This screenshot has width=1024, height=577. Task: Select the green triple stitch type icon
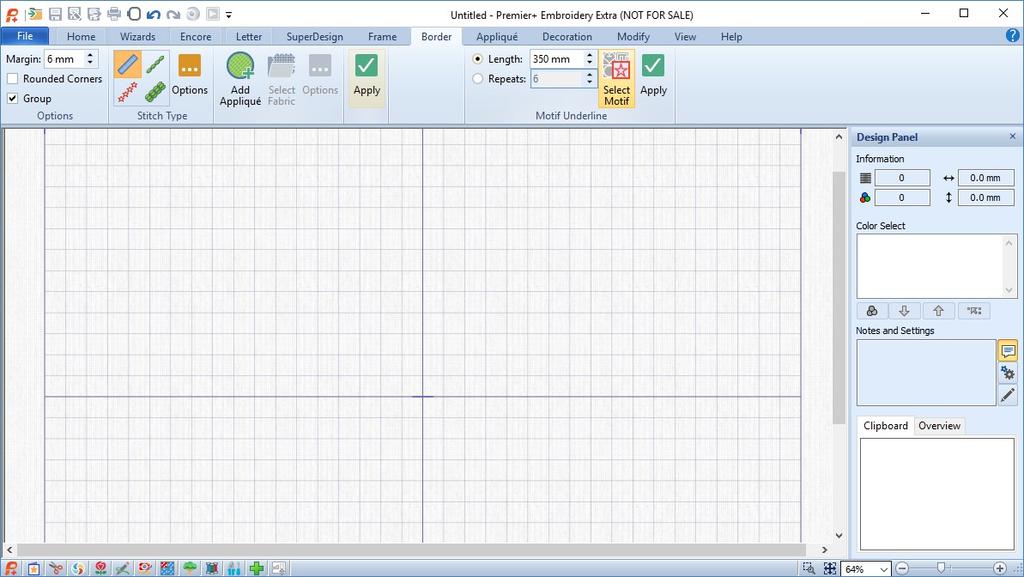coord(155,92)
